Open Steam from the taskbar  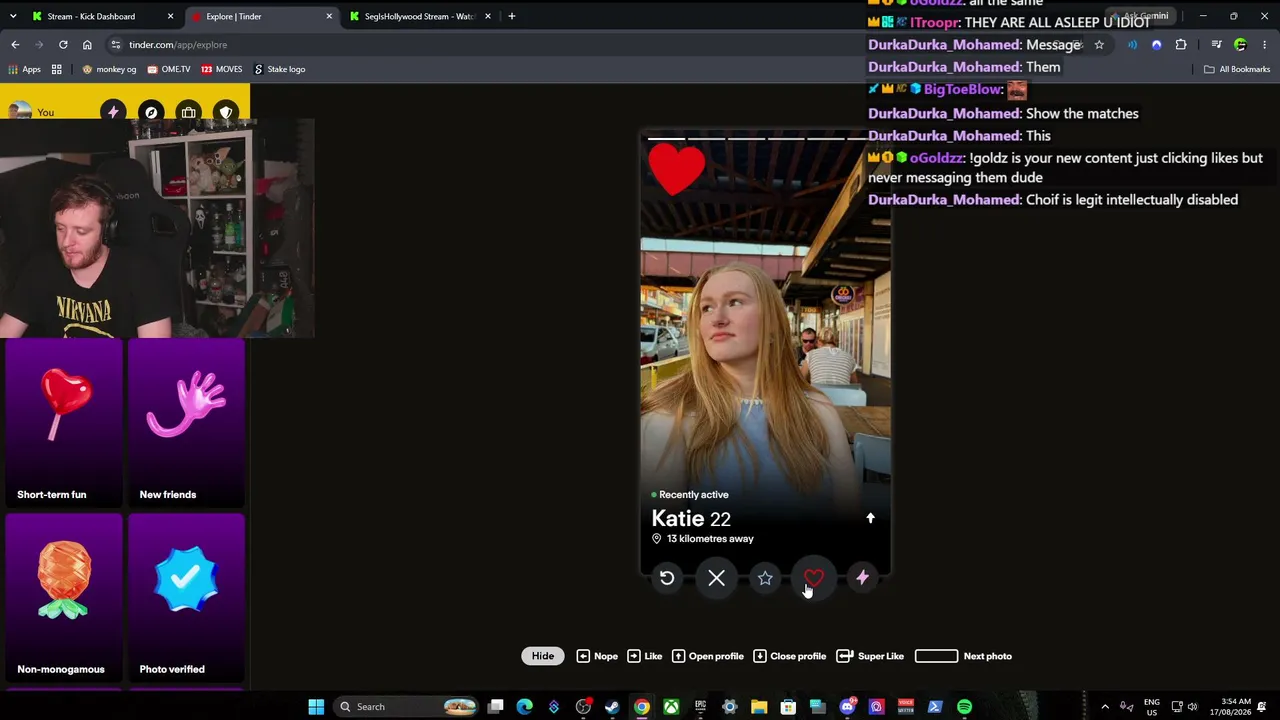click(x=612, y=707)
